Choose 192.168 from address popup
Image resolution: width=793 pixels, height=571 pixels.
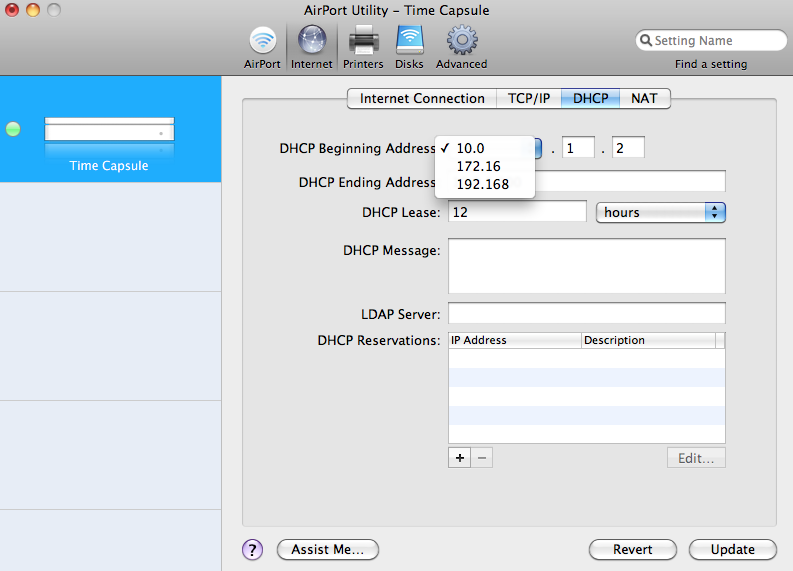coord(485,184)
